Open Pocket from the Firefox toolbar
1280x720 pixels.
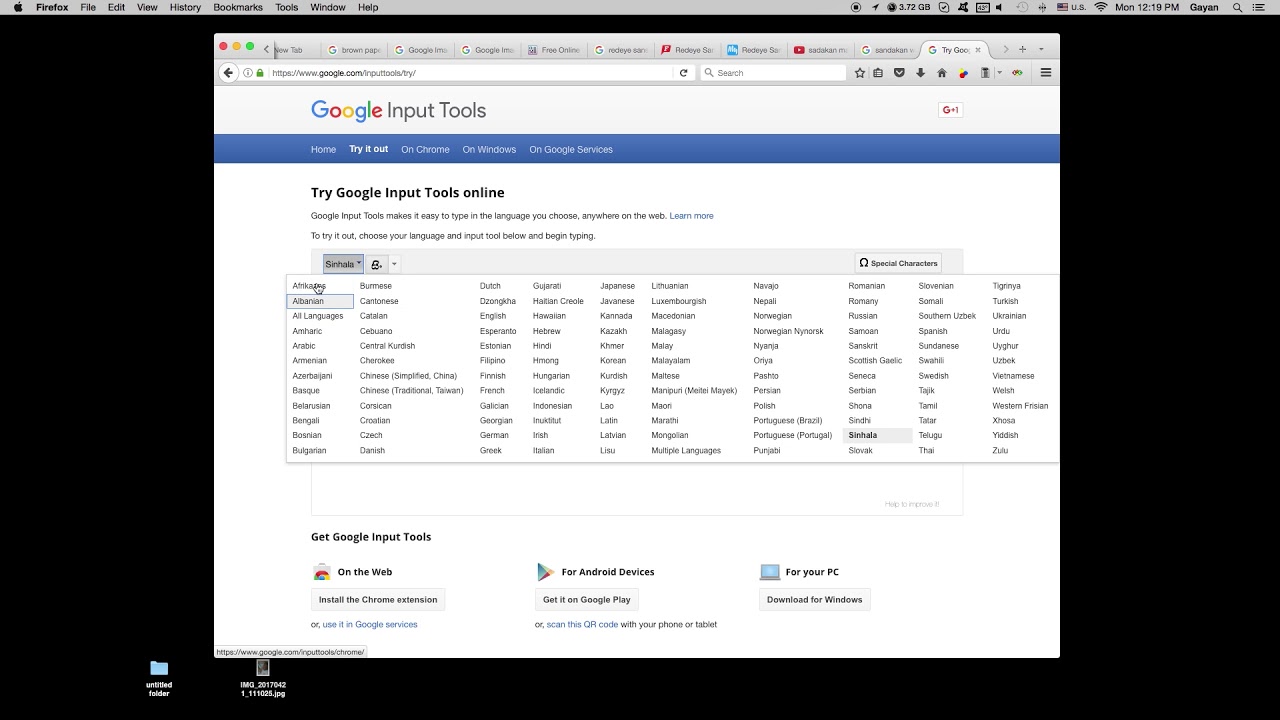899,73
